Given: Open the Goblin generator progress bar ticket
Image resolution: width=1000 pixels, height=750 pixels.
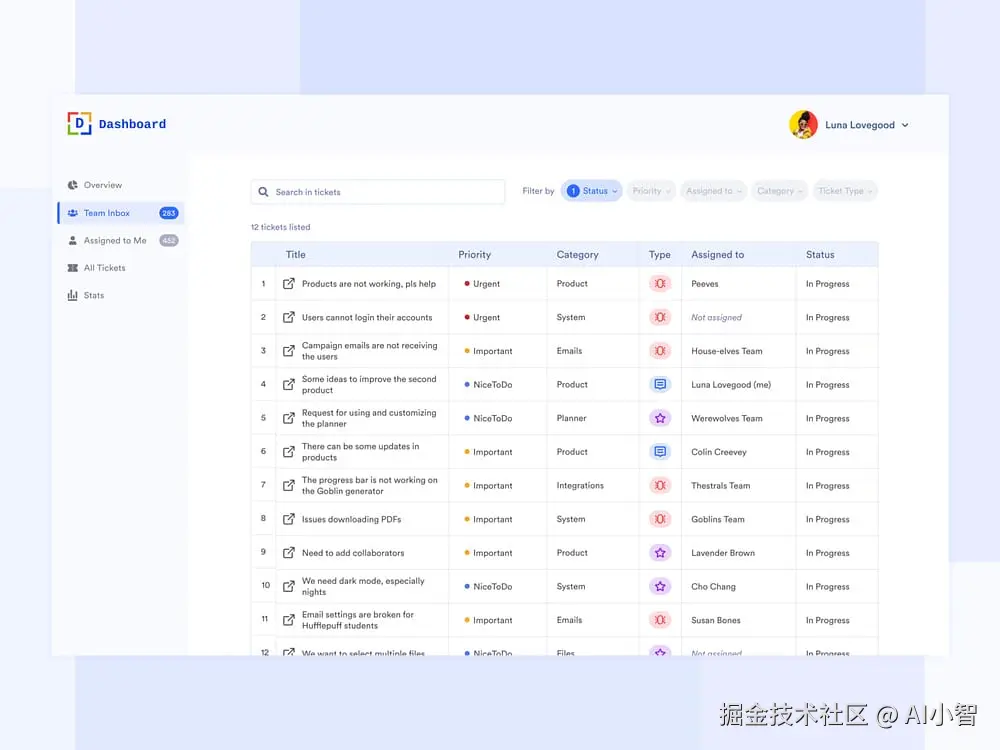Looking at the screenshot, I should tap(289, 485).
